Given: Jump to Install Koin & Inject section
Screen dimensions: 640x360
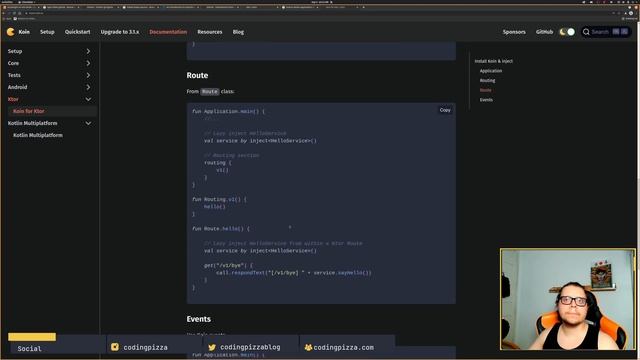Looking at the screenshot, I should 493,61.
